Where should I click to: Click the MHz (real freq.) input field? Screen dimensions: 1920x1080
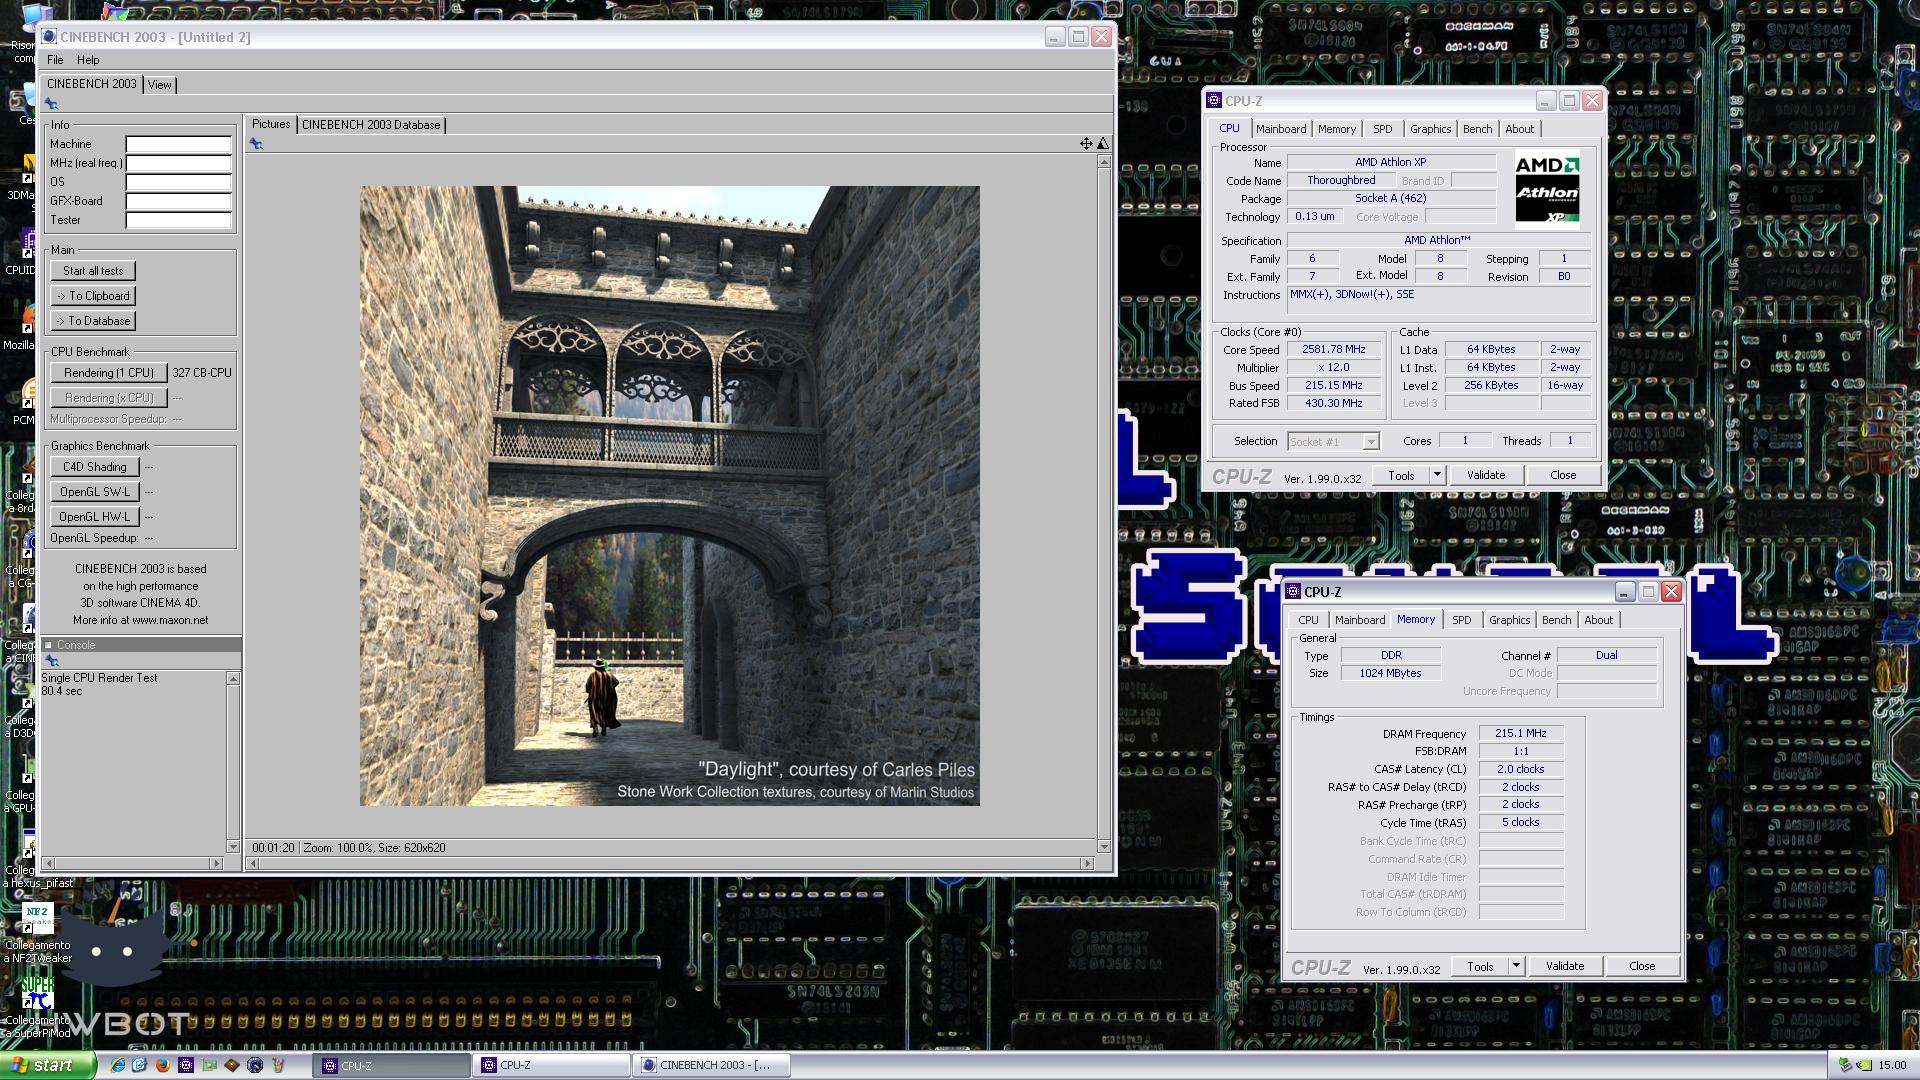(178, 163)
